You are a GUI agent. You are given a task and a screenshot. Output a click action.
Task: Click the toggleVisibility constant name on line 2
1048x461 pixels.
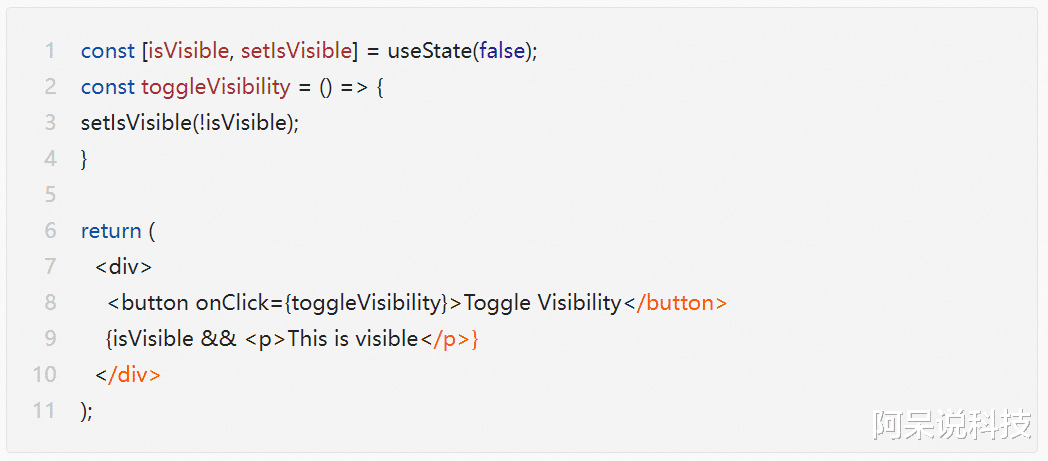(216, 88)
